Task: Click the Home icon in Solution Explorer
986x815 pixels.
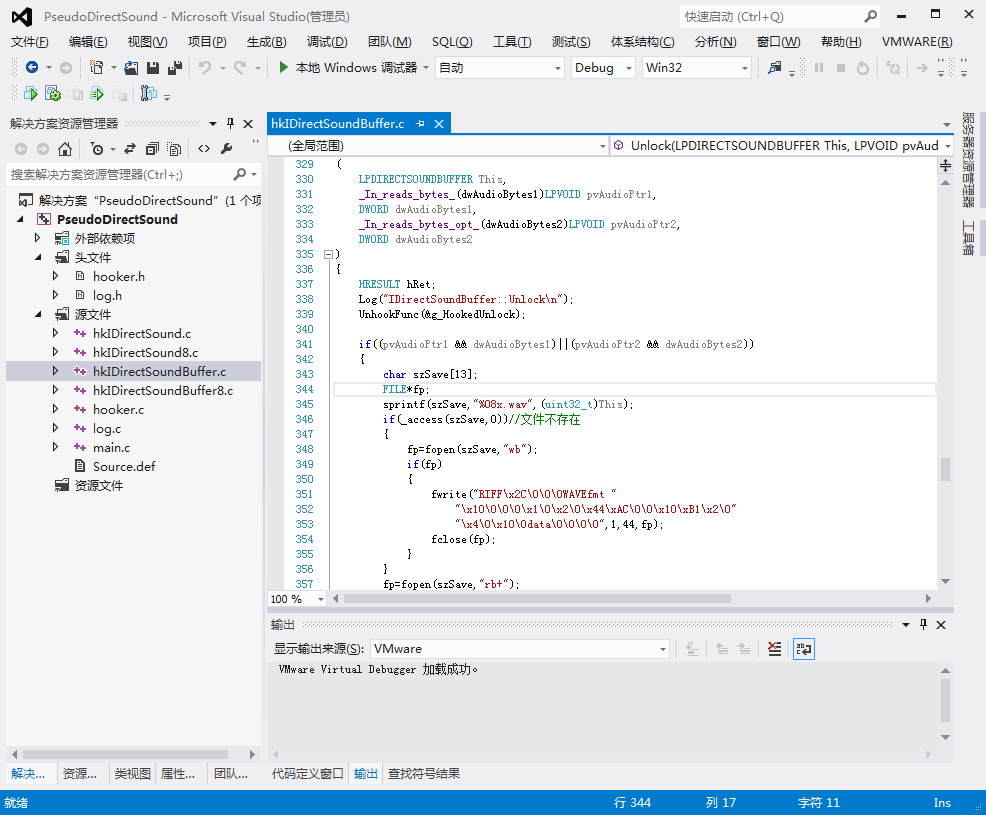Action: pos(65,149)
